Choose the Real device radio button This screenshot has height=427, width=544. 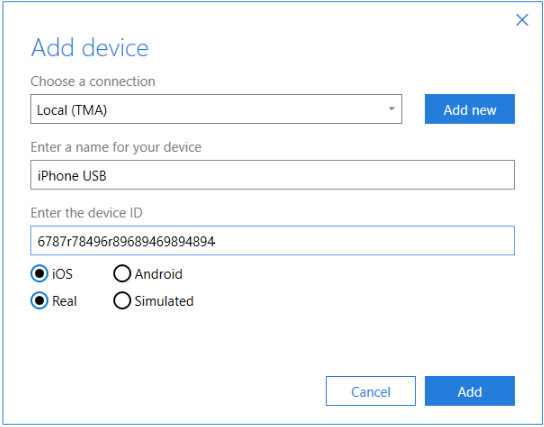(x=39, y=300)
